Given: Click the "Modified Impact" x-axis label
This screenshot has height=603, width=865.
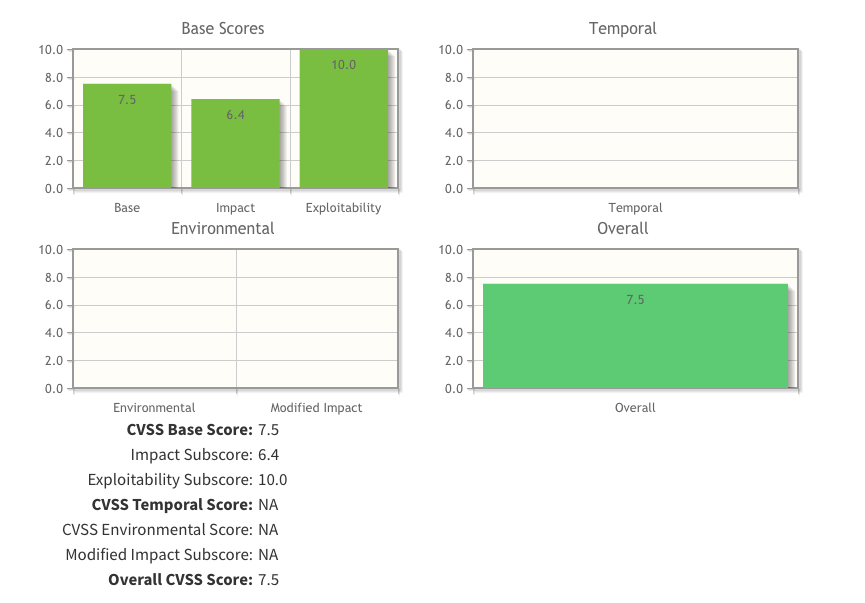Looking at the screenshot, I should [316, 408].
